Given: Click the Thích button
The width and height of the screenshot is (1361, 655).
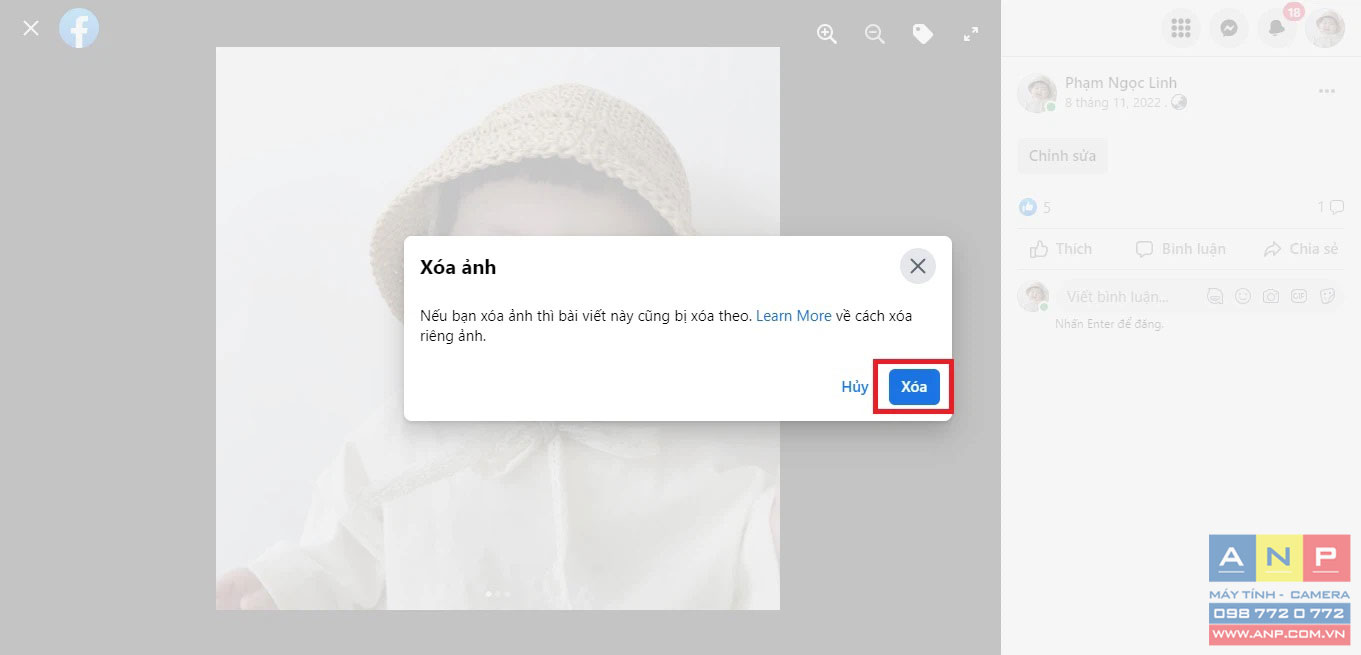Looking at the screenshot, I should [x=1062, y=249].
